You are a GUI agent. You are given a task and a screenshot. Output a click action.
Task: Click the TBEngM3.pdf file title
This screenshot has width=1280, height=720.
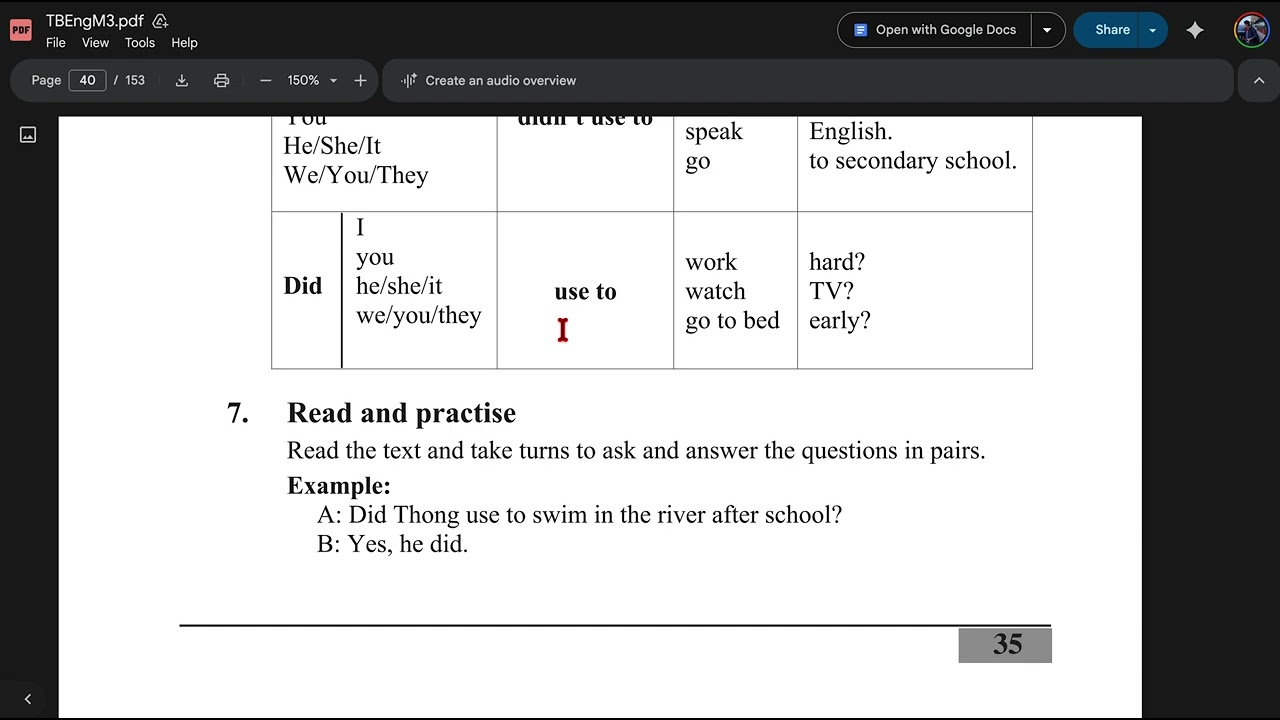[95, 21]
